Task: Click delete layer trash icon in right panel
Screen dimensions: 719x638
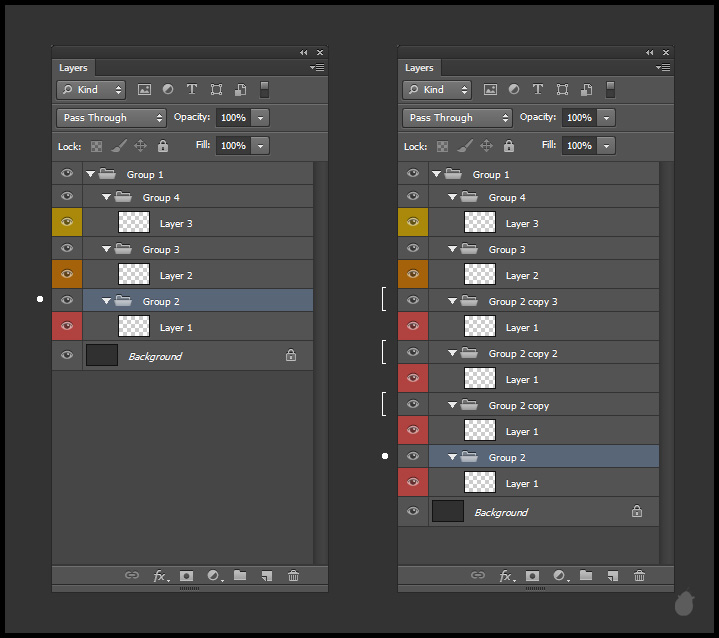Action: coord(639,576)
